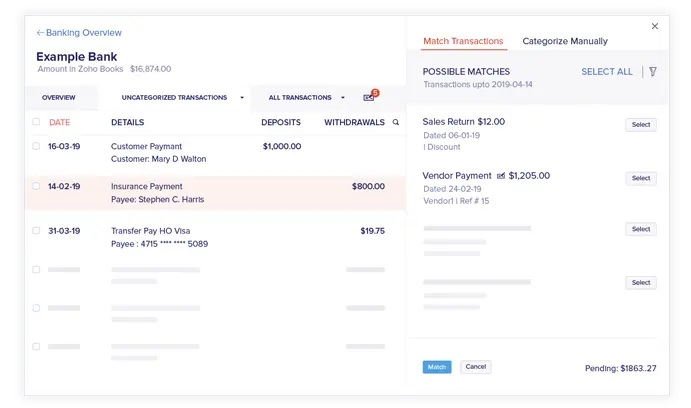Click the icon next to Vendor Payment amount

[501, 176]
